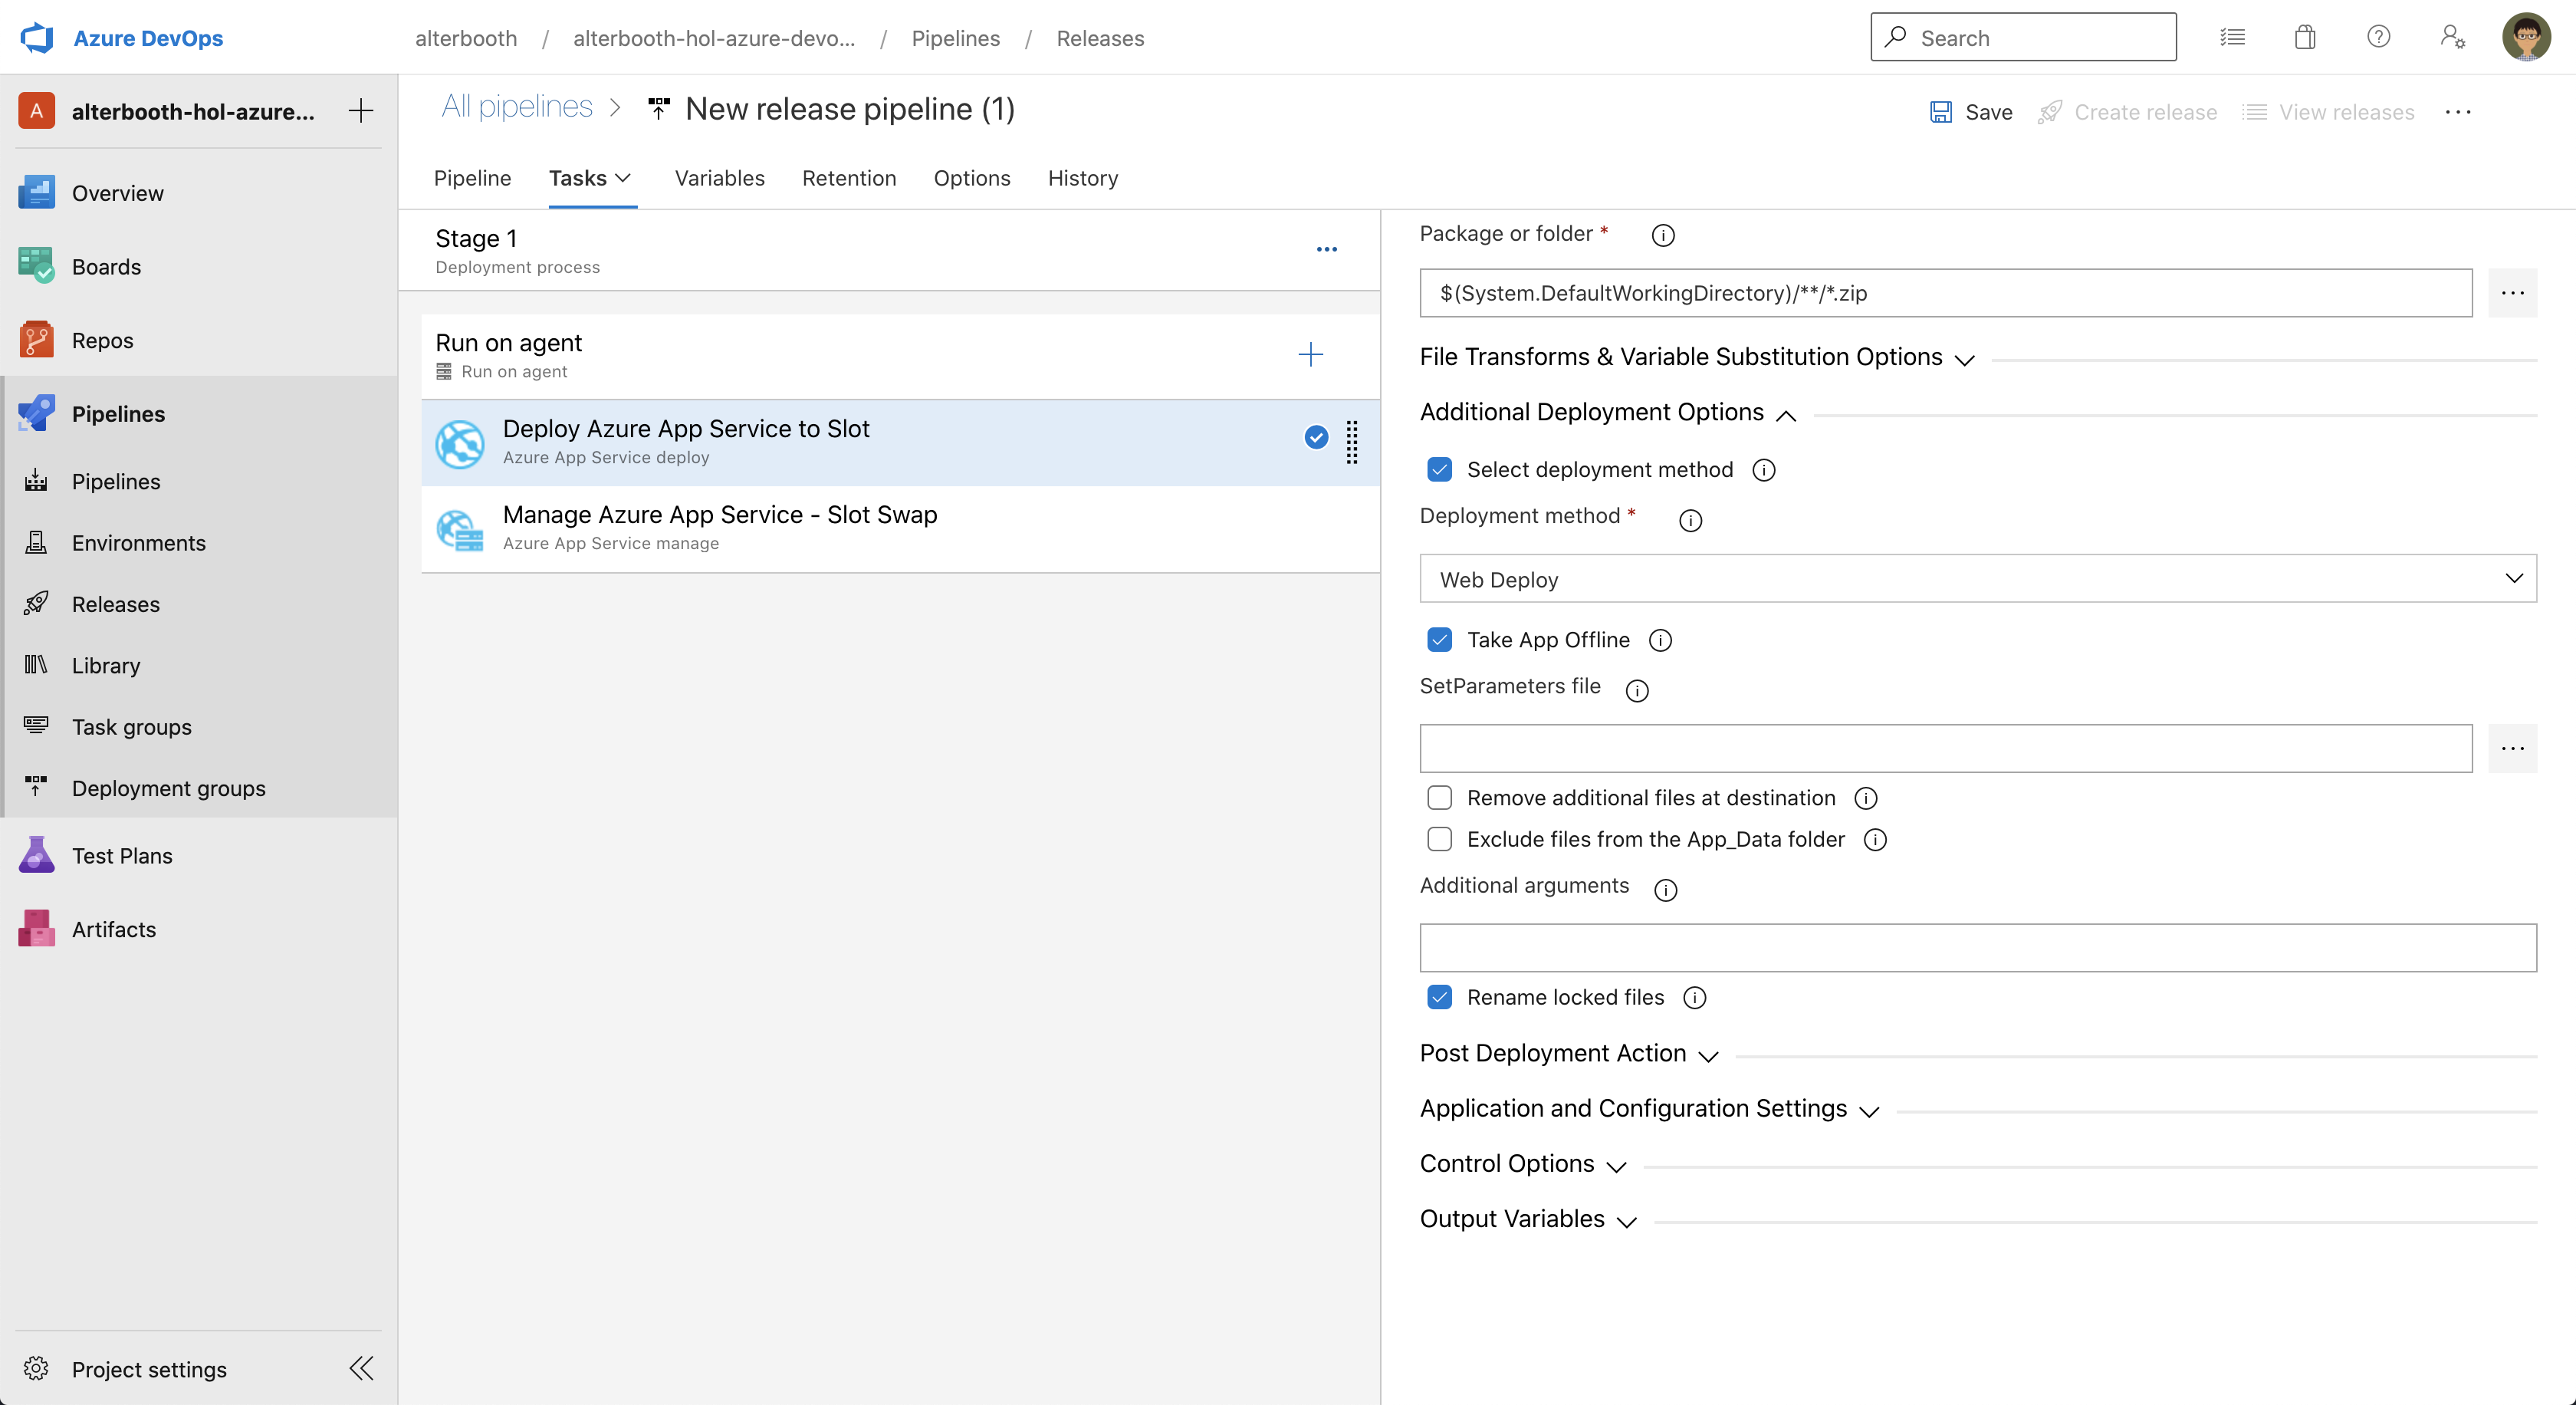Switch to the Variables tab
Screen dimensions: 2576x1405
pyautogui.click(x=719, y=178)
